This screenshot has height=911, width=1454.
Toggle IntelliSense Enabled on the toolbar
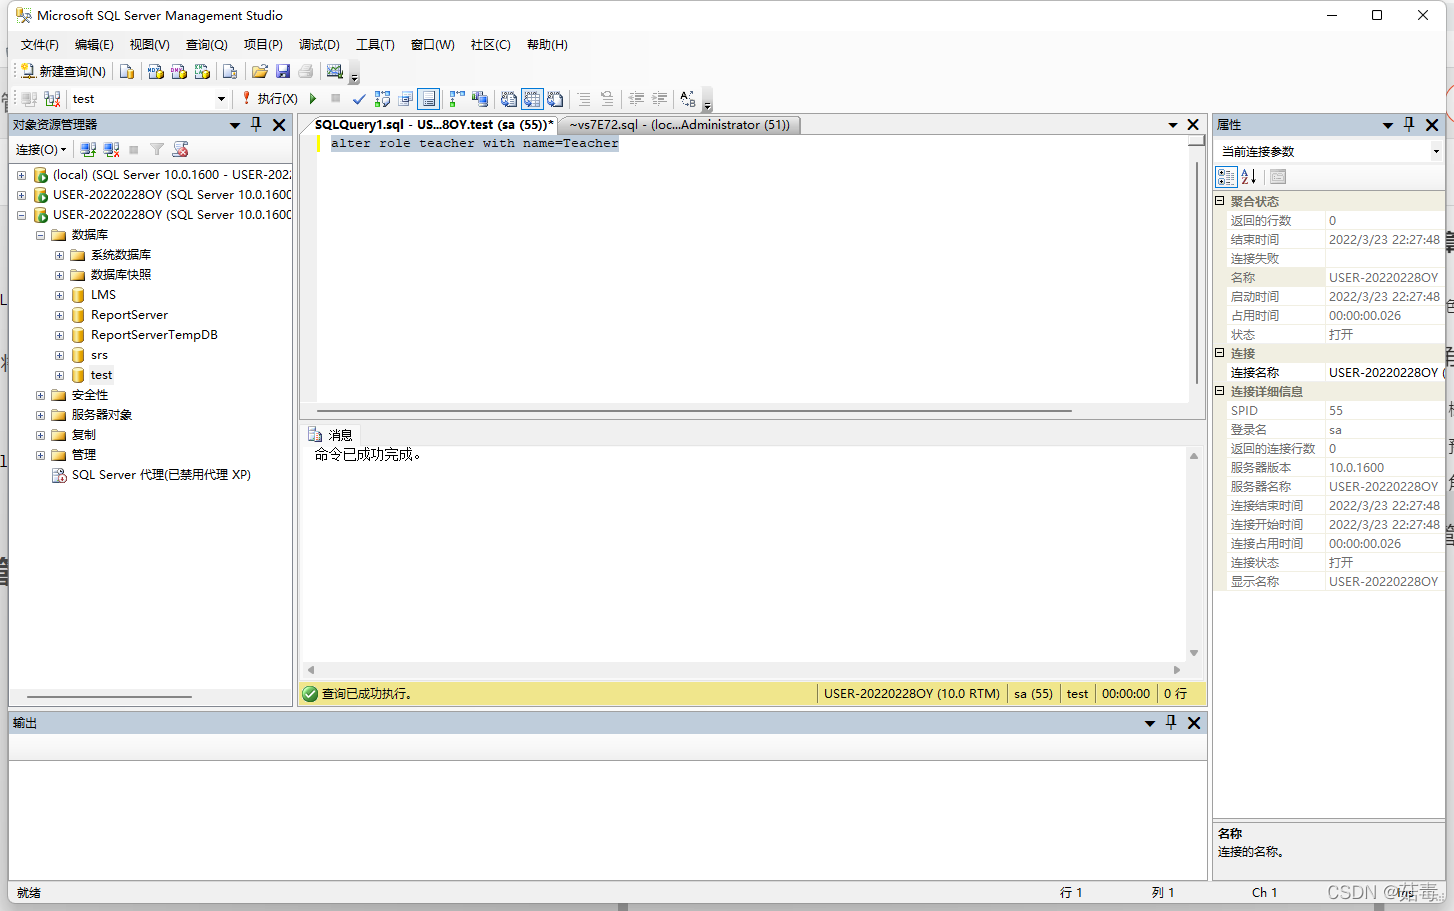pos(428,99)
